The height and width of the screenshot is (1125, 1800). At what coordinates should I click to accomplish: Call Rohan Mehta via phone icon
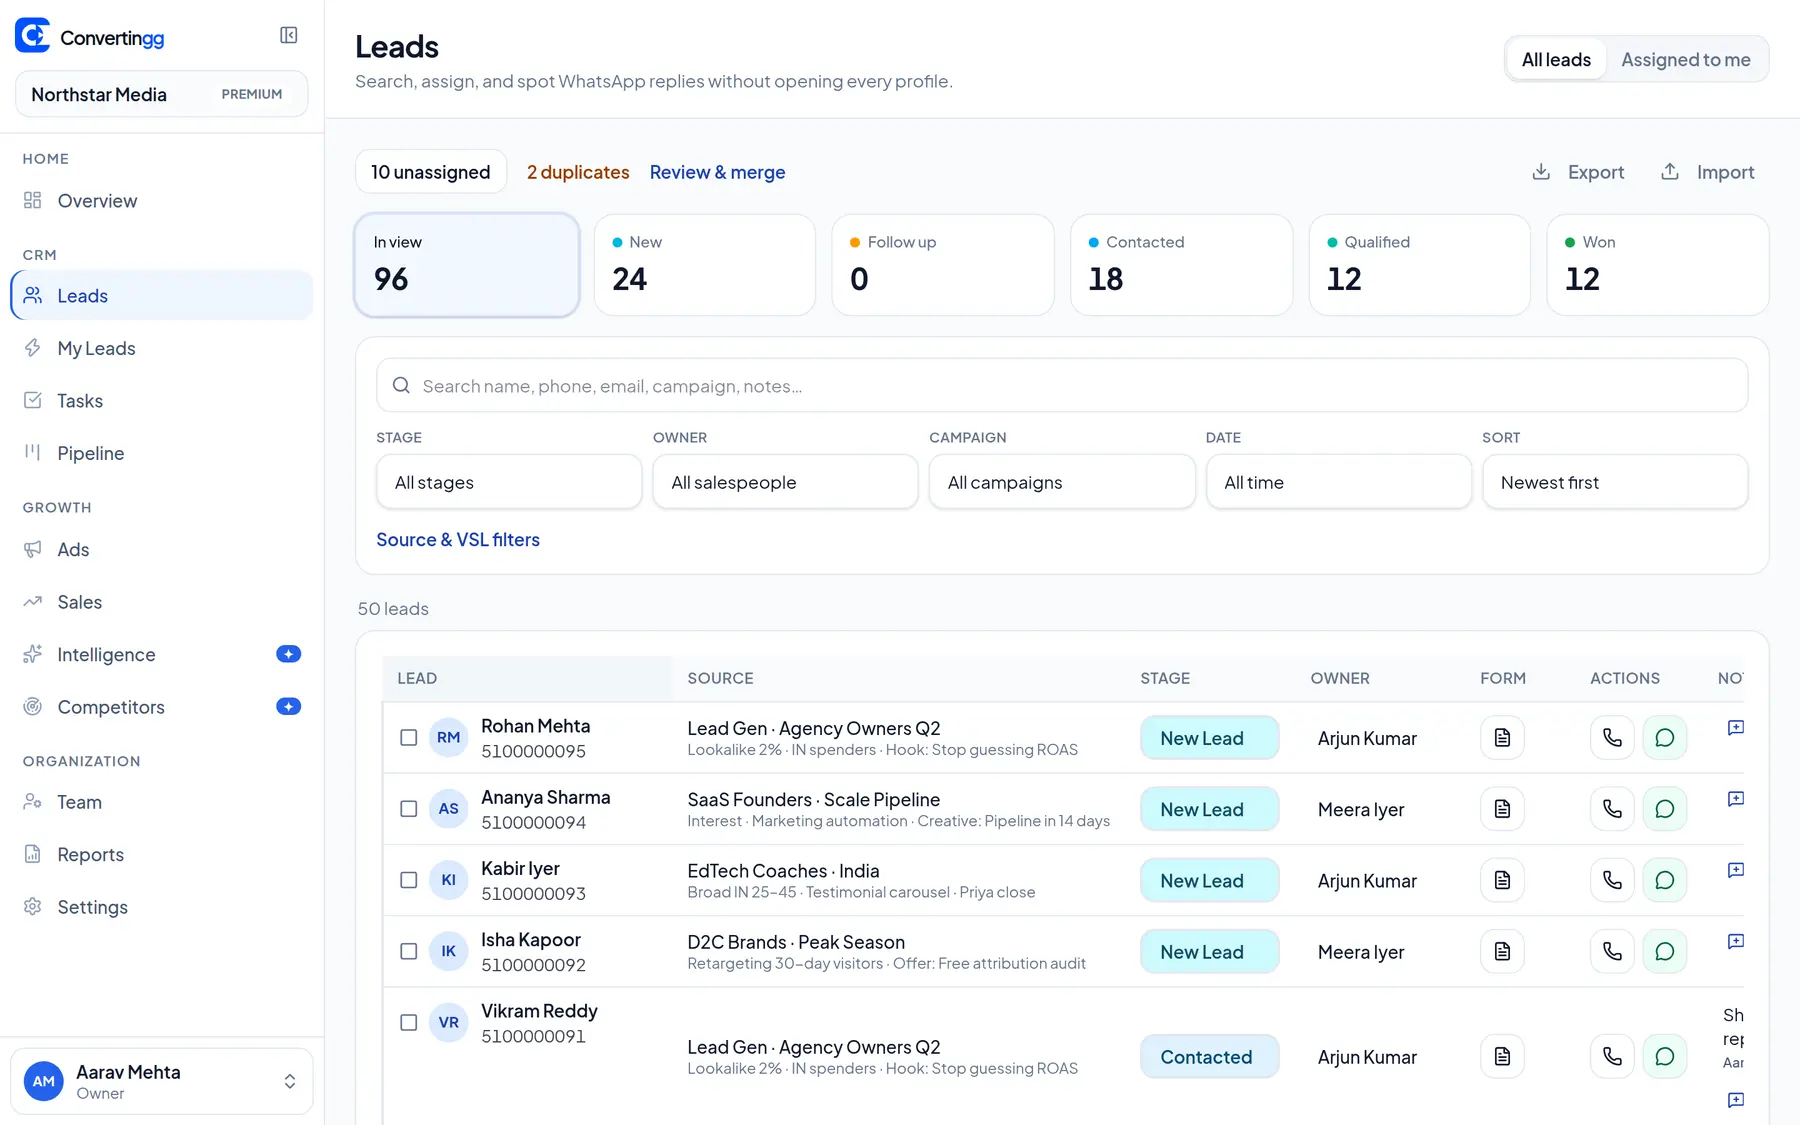click(x=1612, y=738)
